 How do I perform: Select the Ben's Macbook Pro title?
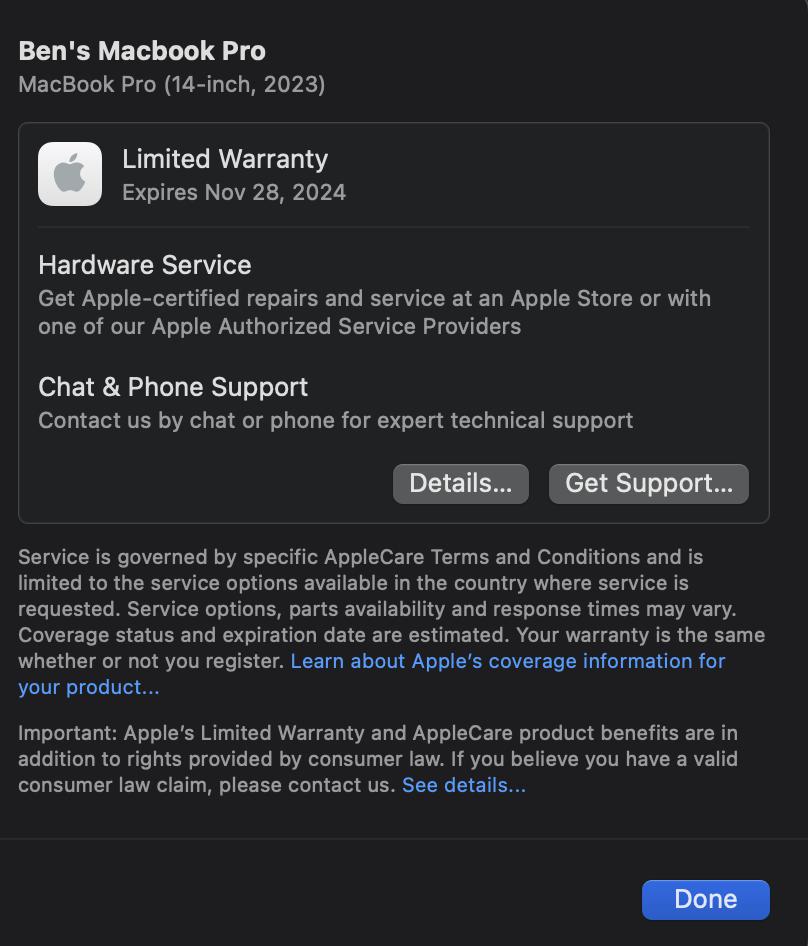pos(142,51)
